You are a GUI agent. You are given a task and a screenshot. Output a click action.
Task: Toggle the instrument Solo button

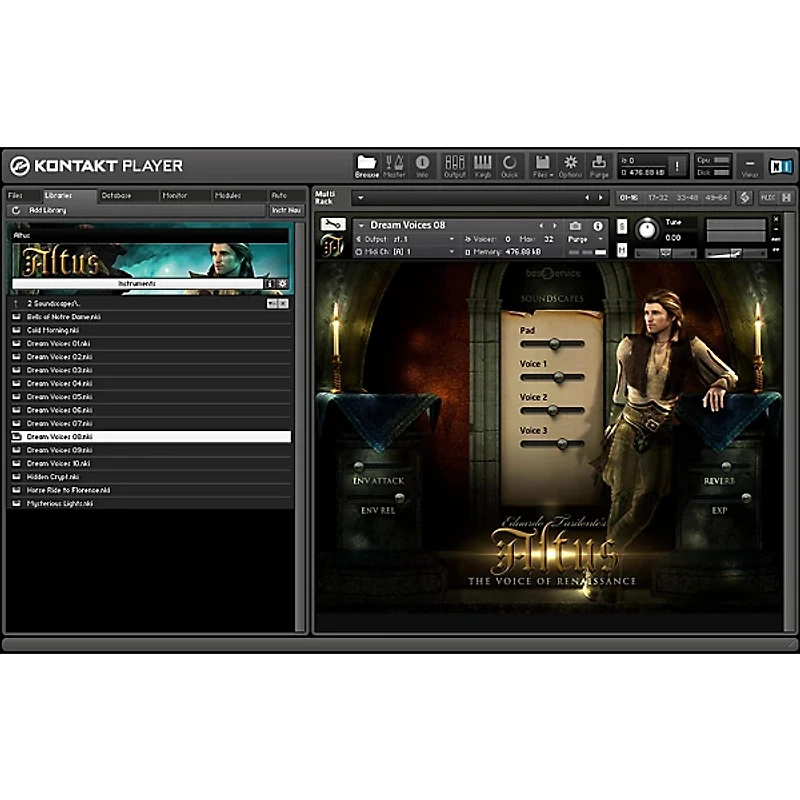[x=622, y=226]
